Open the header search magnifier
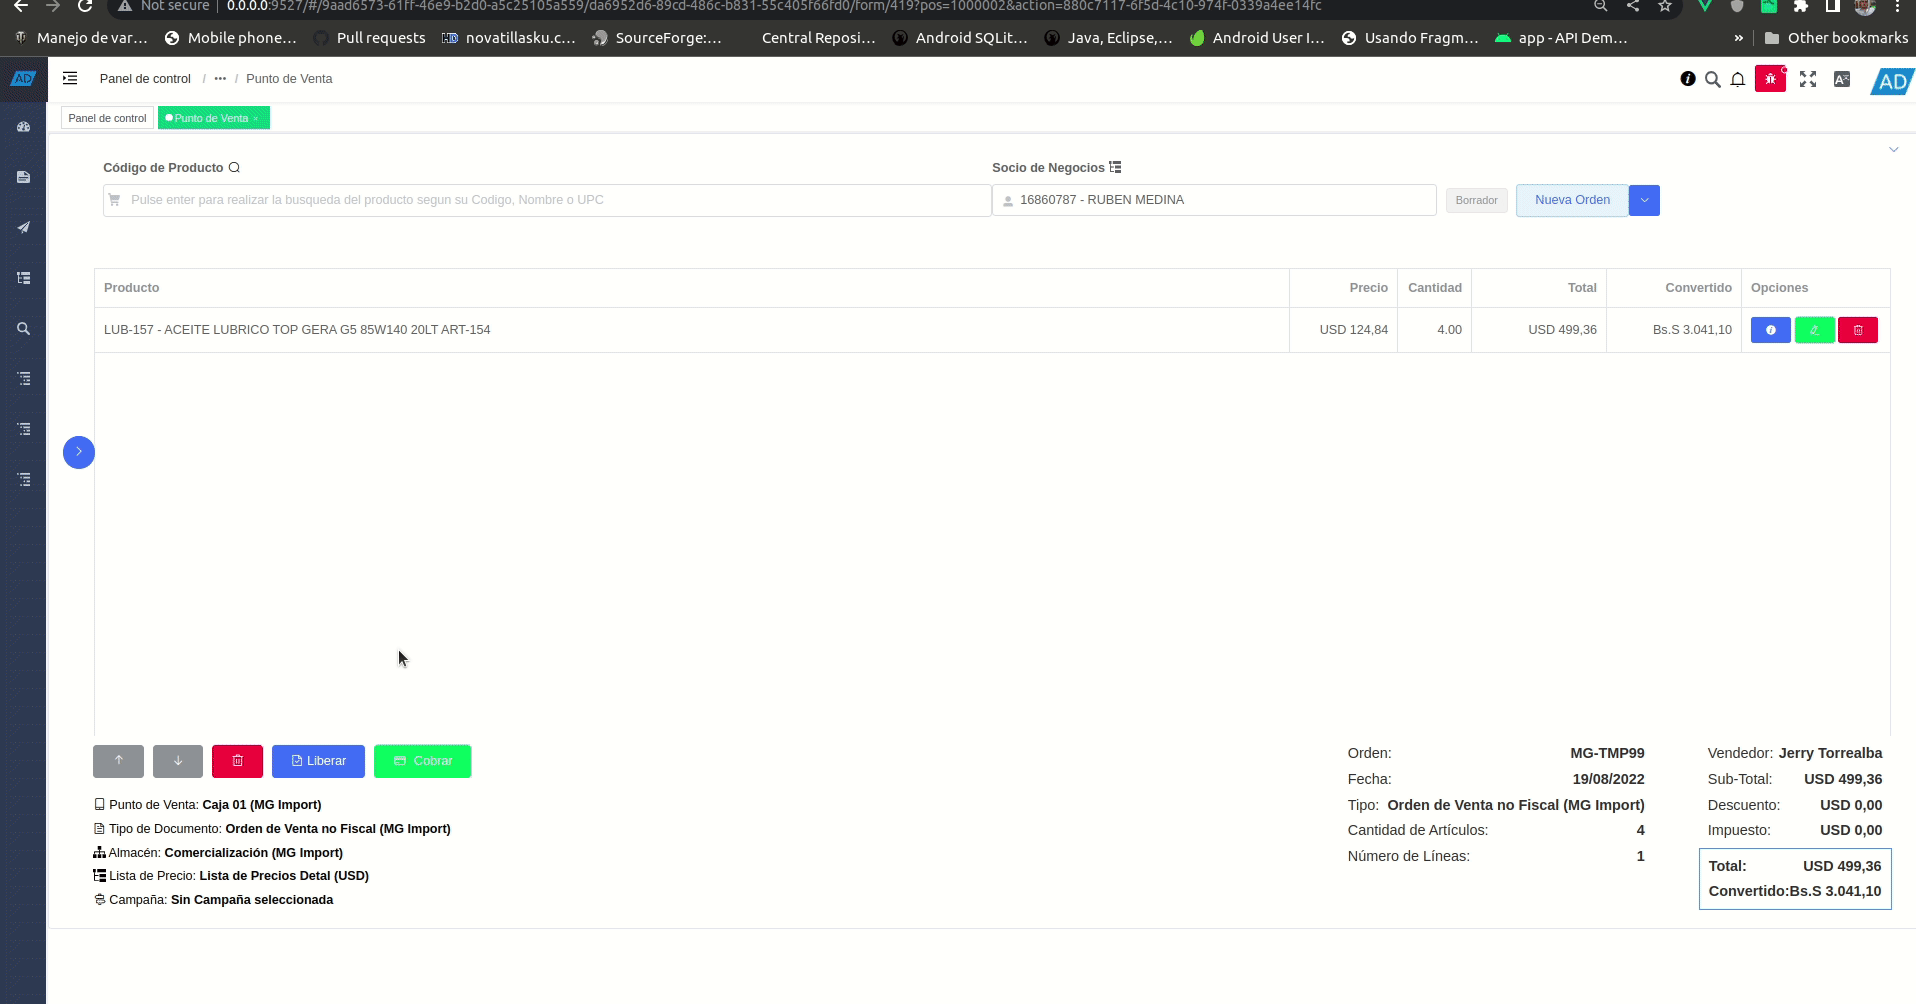 click(x=1713, y=79)
